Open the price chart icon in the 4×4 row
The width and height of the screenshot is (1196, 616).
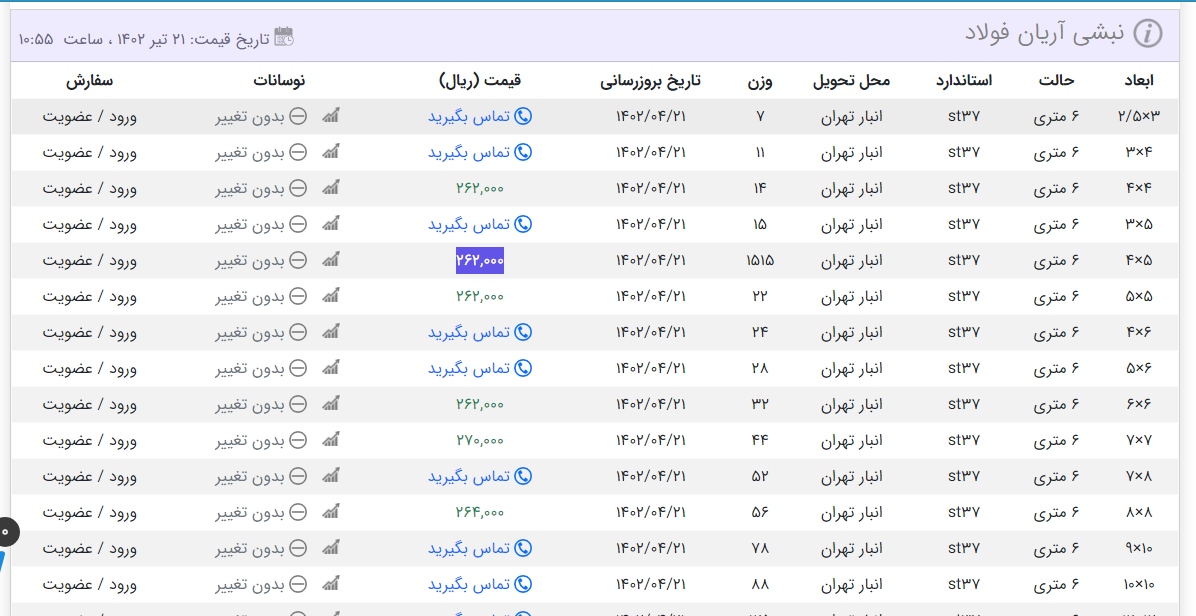(x=331, y=188)
